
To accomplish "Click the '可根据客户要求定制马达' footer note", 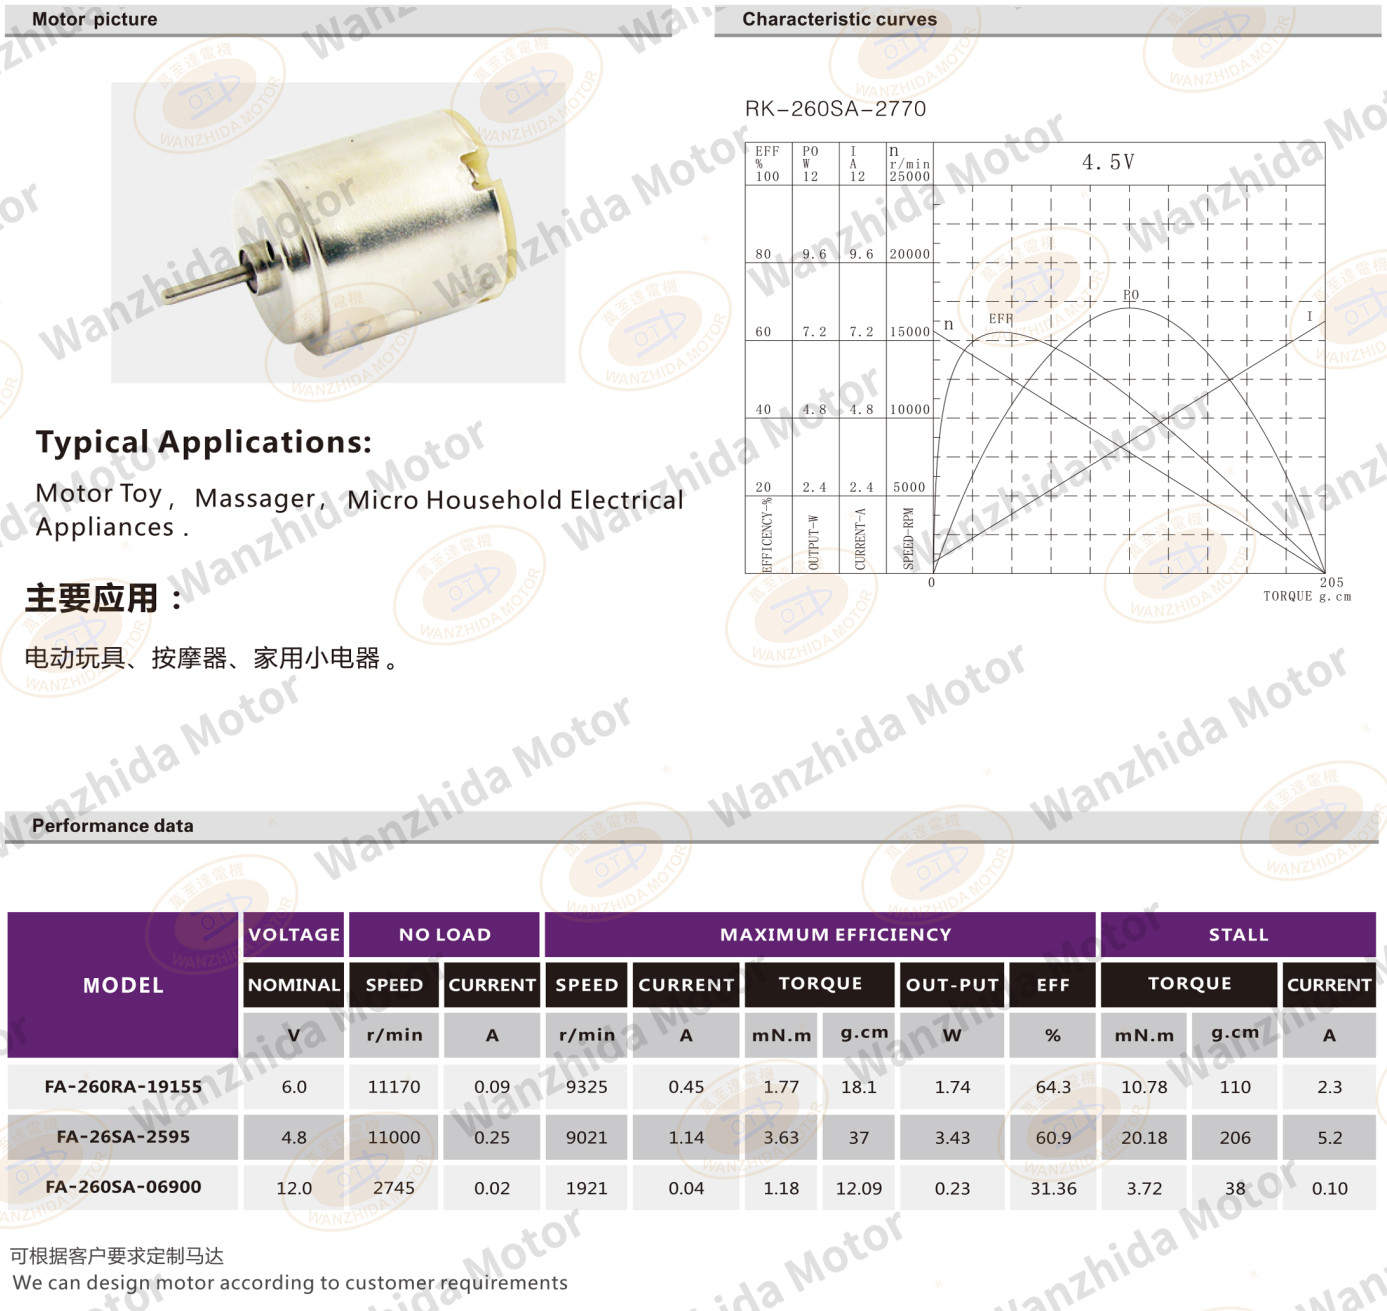I will pyautogui.click(x=117, y=1256).
